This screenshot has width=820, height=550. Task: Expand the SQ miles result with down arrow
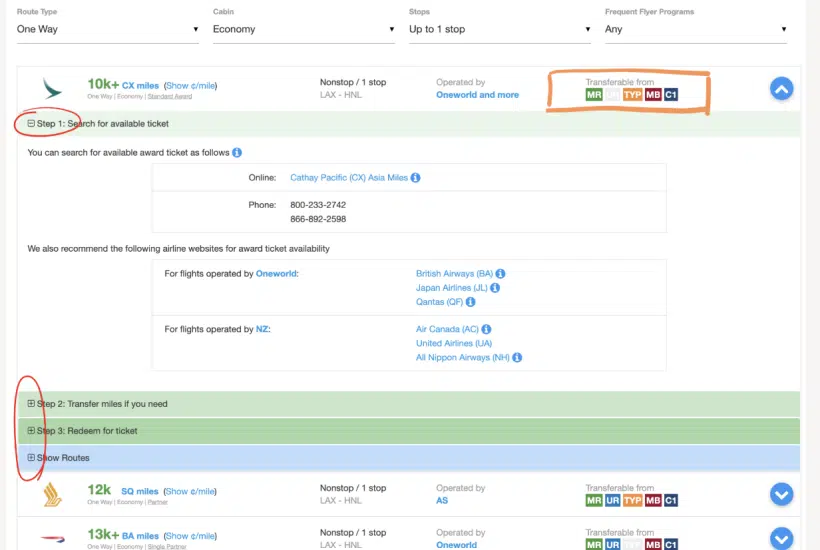coord(781,494)
